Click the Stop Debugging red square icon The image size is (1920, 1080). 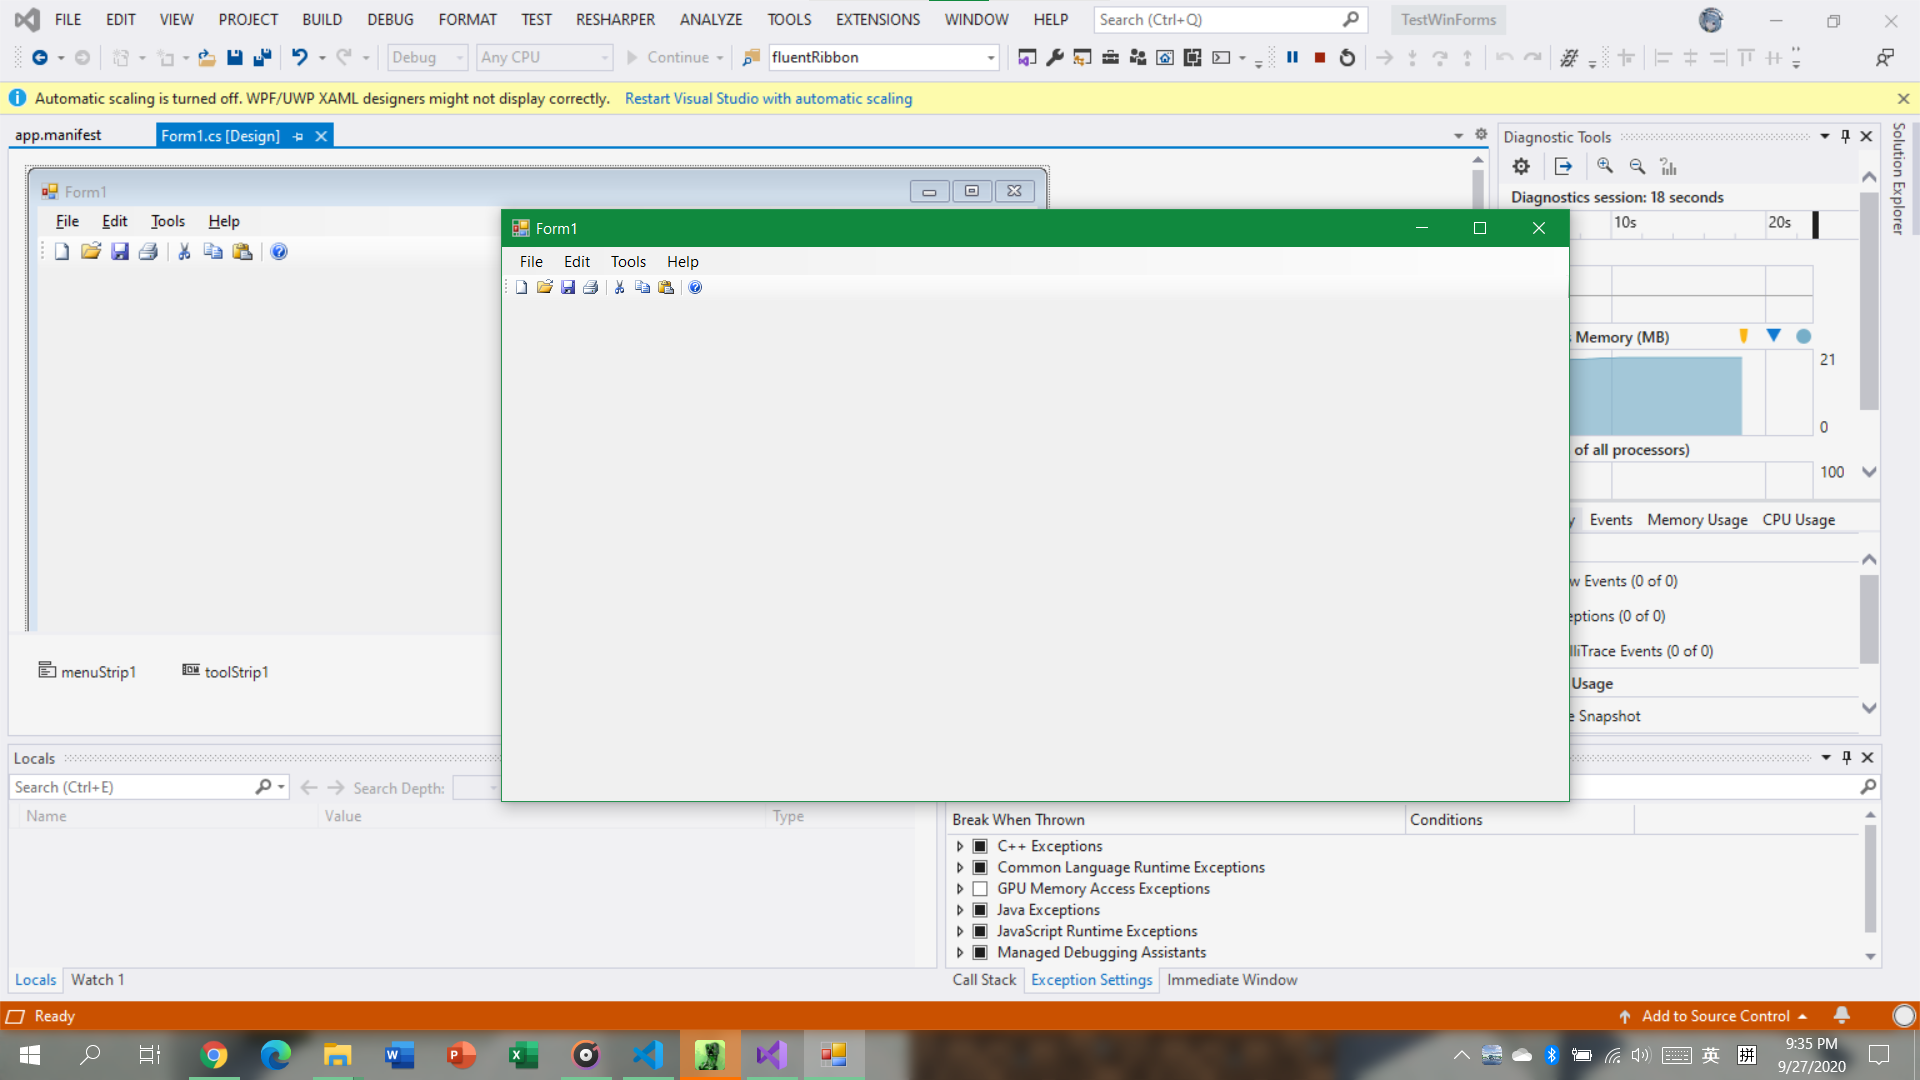[1320, 58]
